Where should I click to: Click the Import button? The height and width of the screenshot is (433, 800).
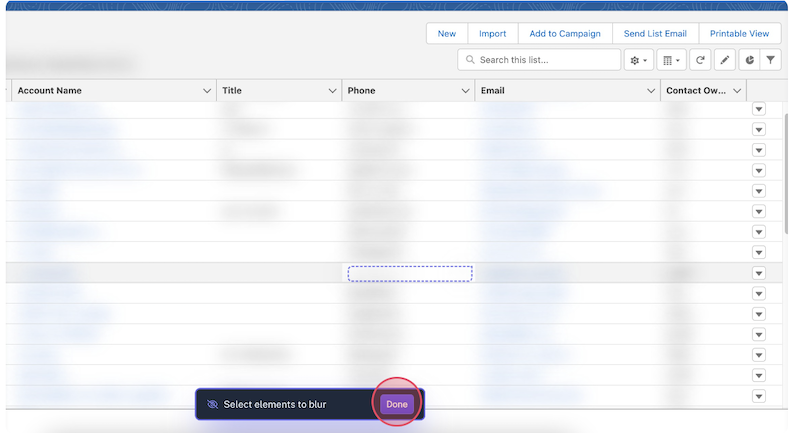coord(492,34)
